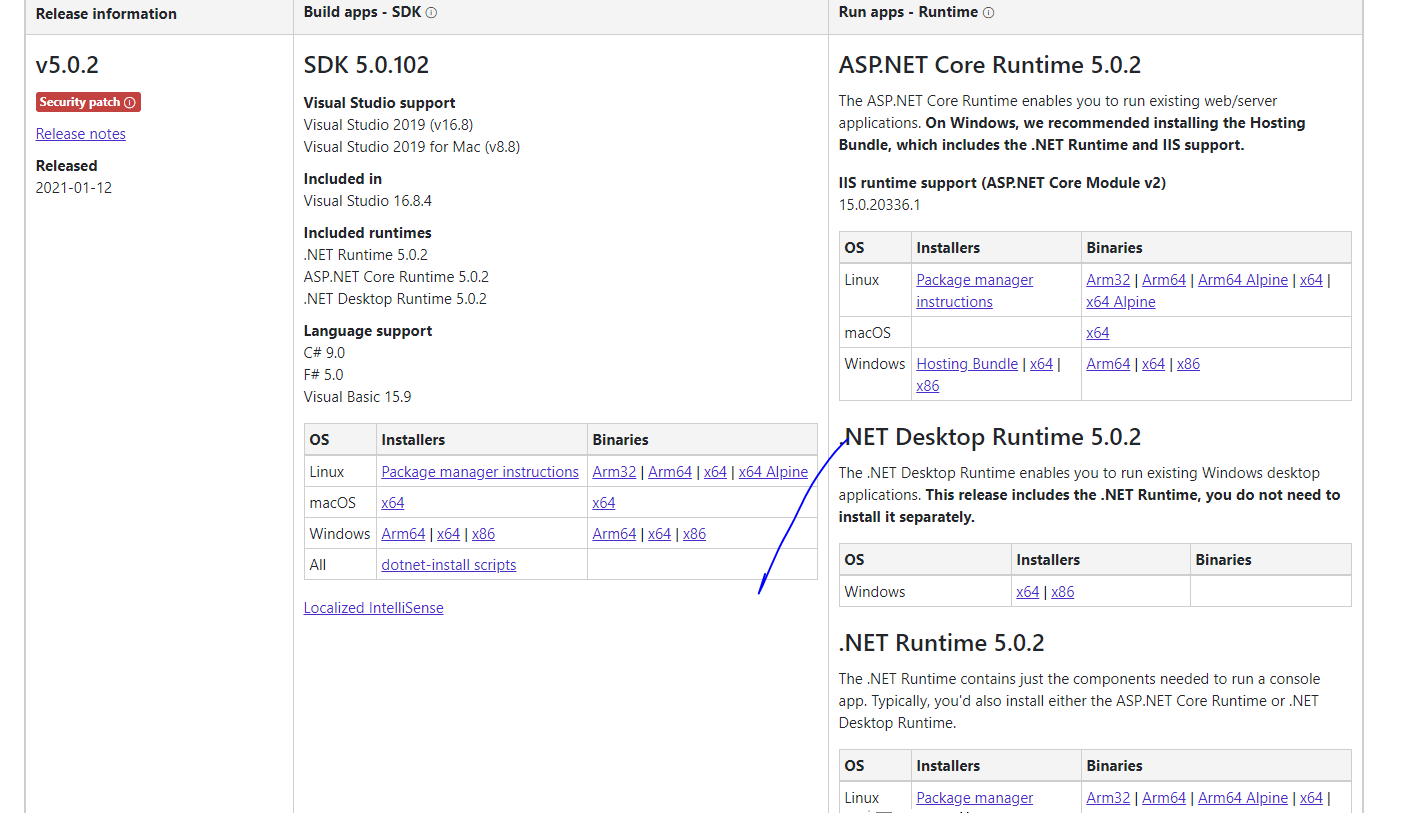Click the v5.0.2 version heading
This screenshot has height=813, width=1409.
(67, 66)
